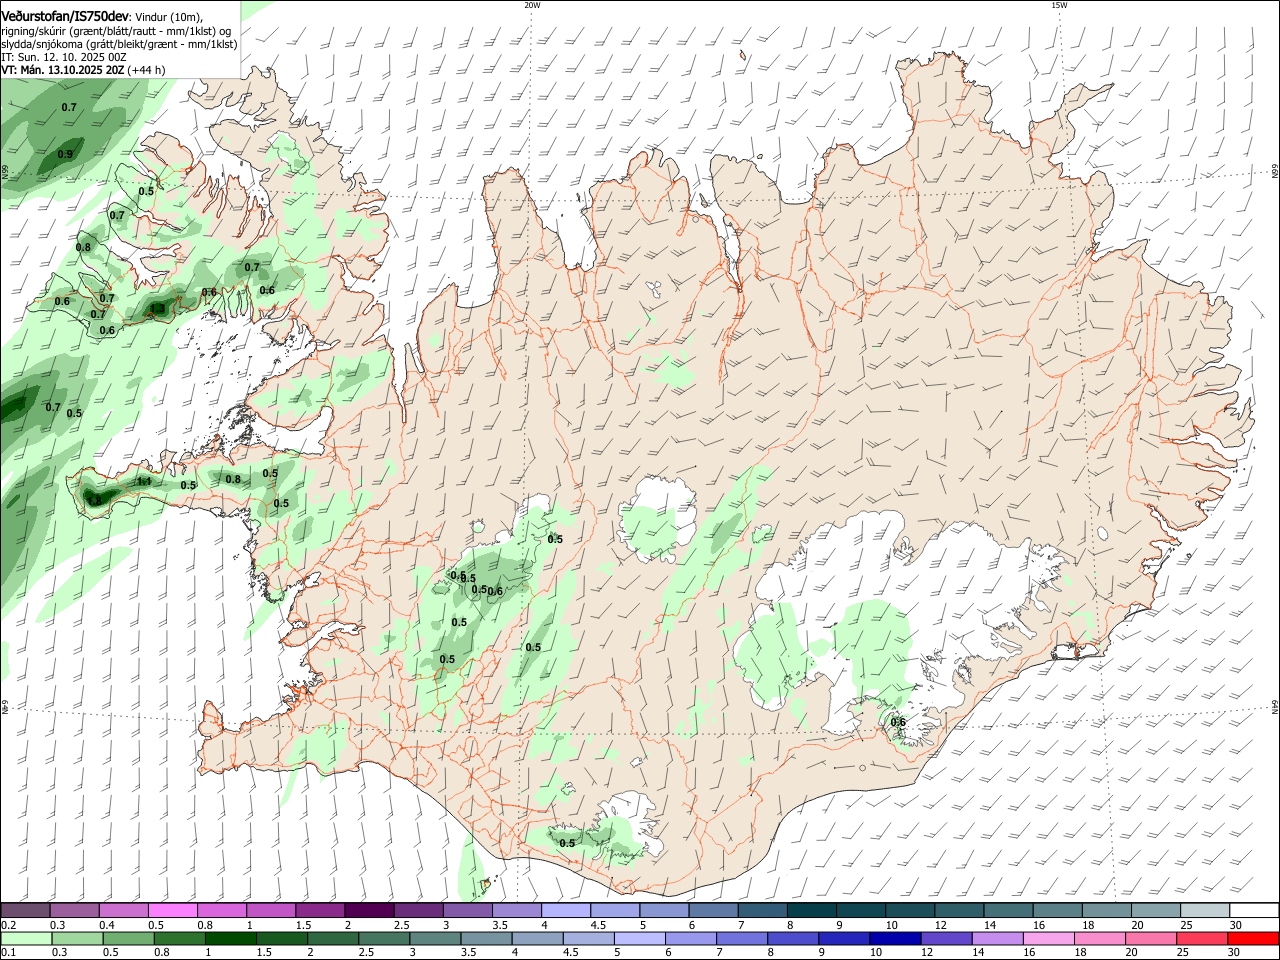Pick light blue snow swatch between 4 and 4.5
The width and height of the screenshot is (1280, 960).
pyautogui.click(x=566, y=910)
